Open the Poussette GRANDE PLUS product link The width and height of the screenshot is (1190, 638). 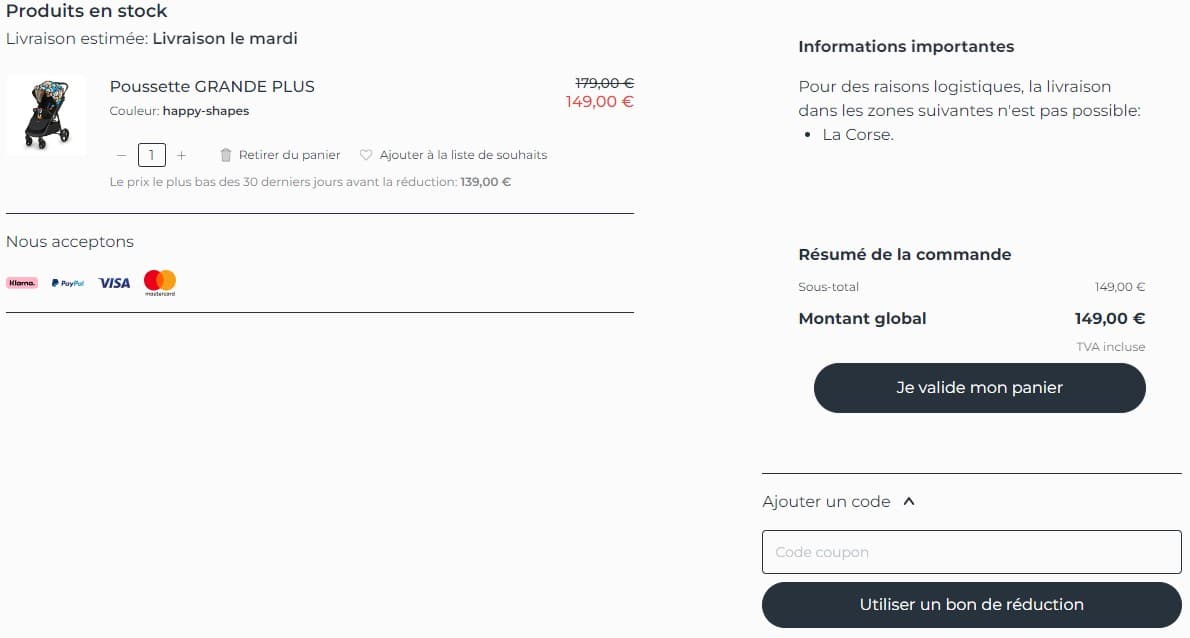(x=211, y=86)
